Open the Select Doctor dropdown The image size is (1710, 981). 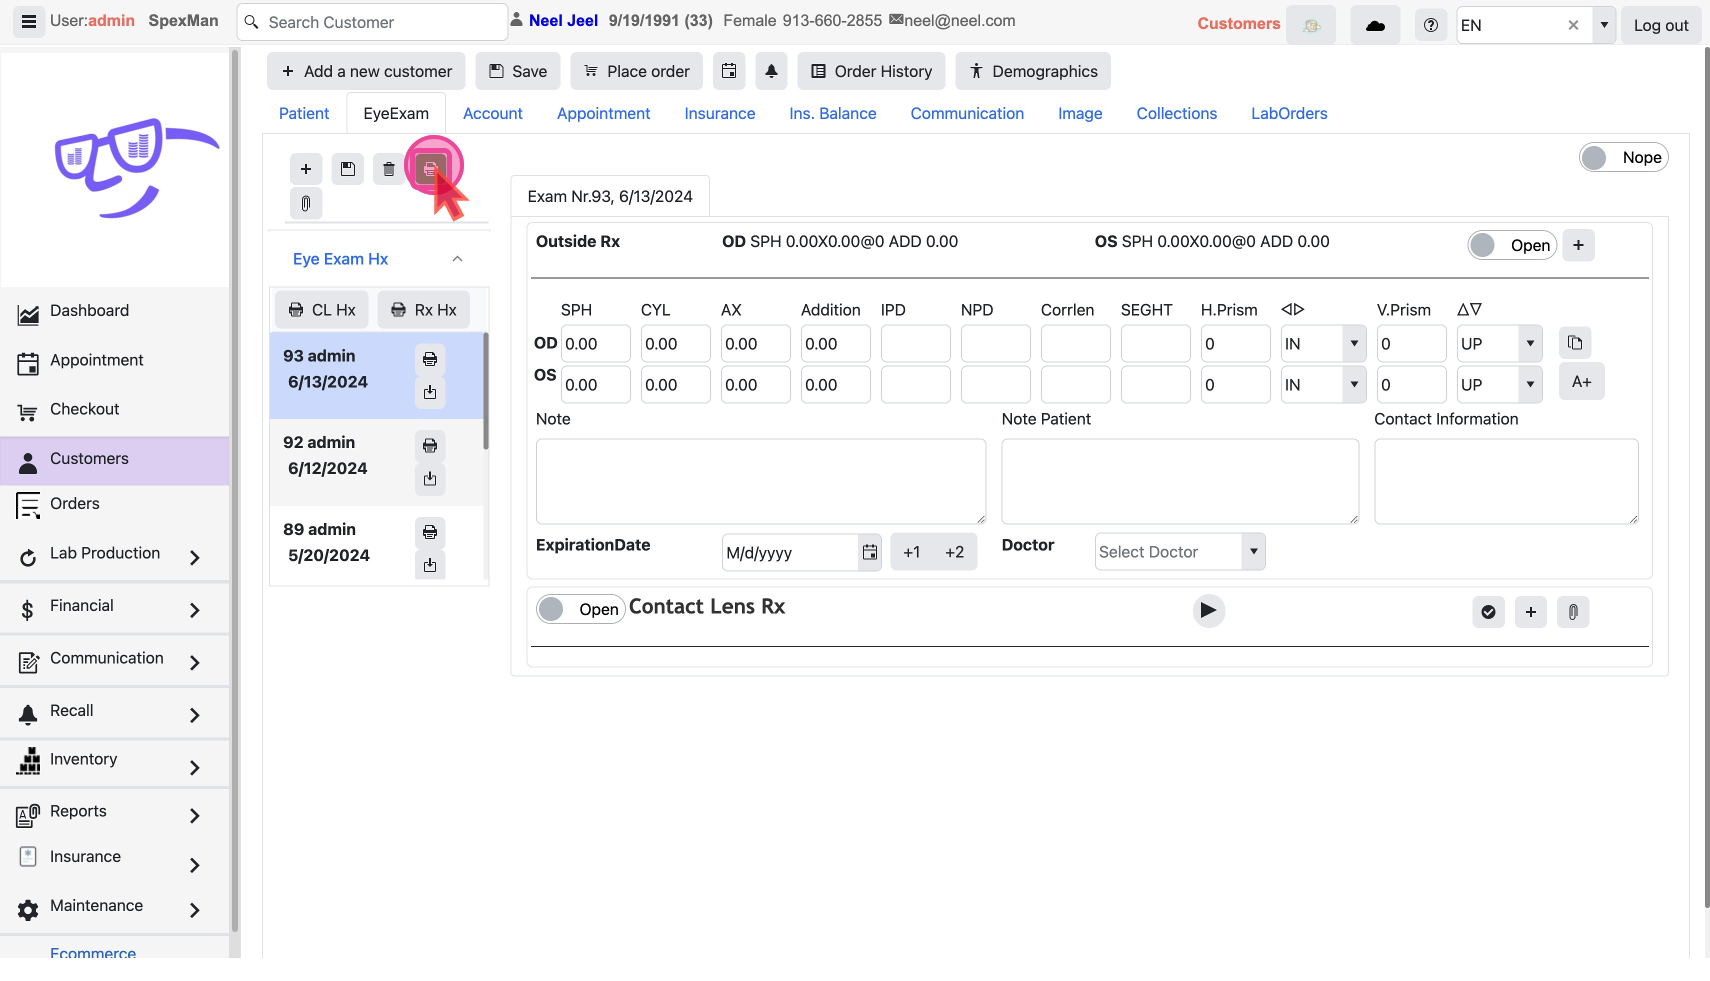1179,552
